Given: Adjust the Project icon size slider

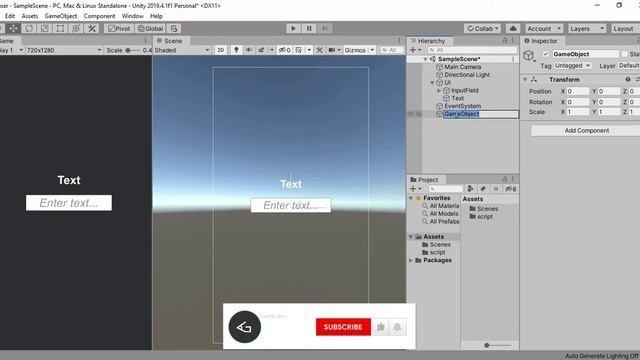Looking at the screenshot, I should [x=497, y=345].
